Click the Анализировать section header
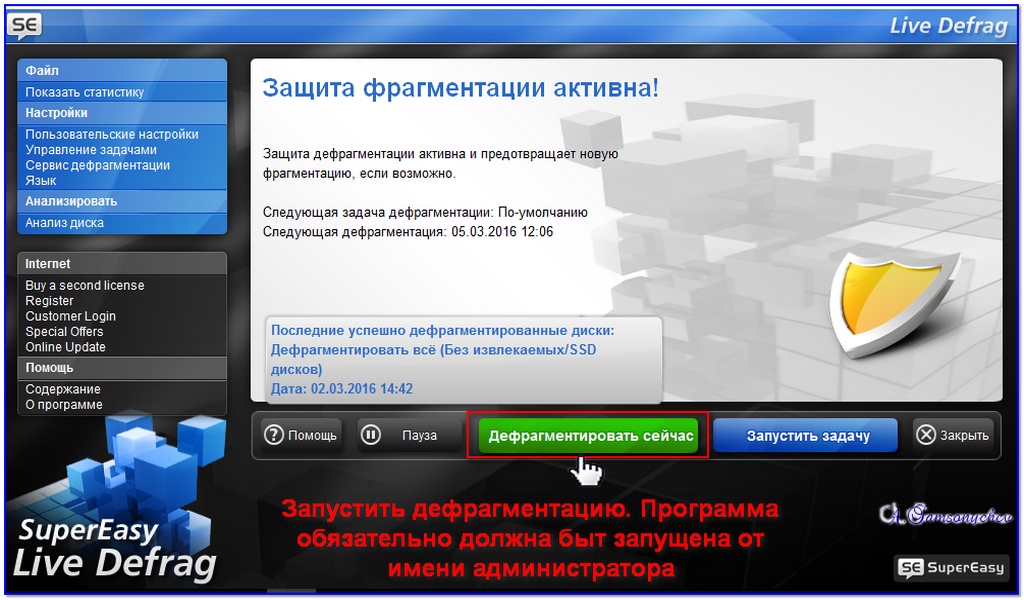The image size is (1024, 600). (x=122, y=202)
